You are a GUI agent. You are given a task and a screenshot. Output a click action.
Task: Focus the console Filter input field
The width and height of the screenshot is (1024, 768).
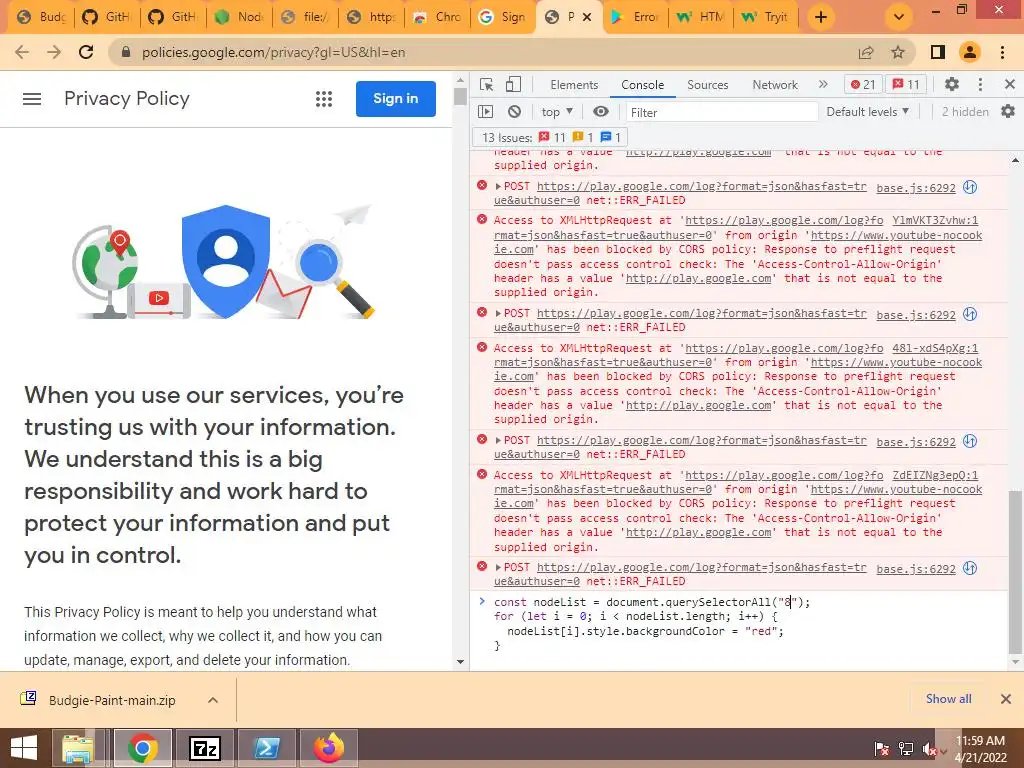(x=722, y=112)
